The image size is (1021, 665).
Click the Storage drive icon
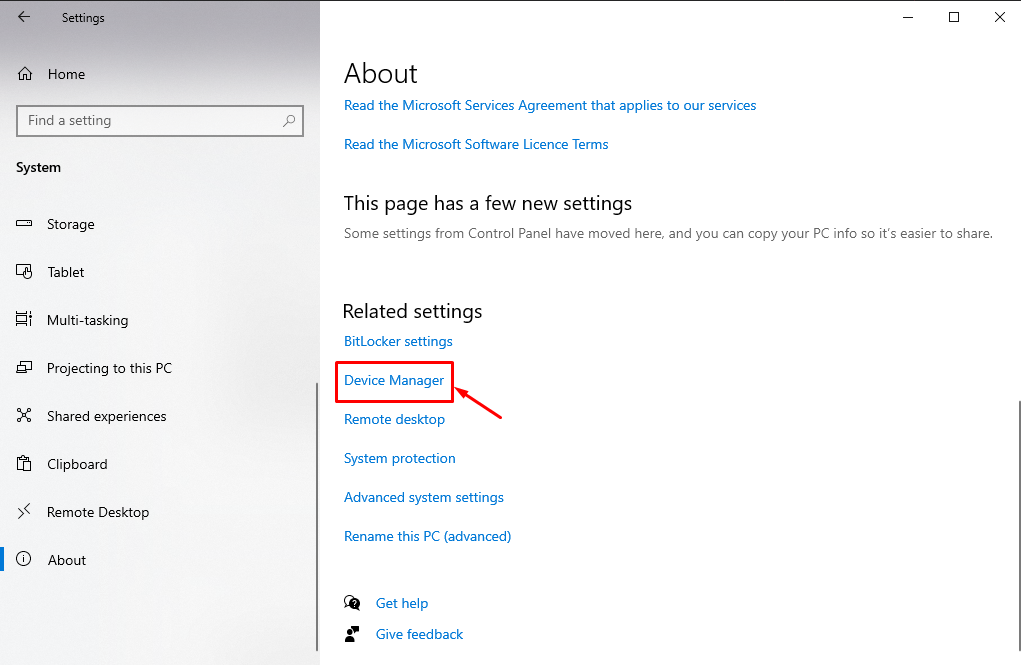pyautogui.click(x=24, y=223)
